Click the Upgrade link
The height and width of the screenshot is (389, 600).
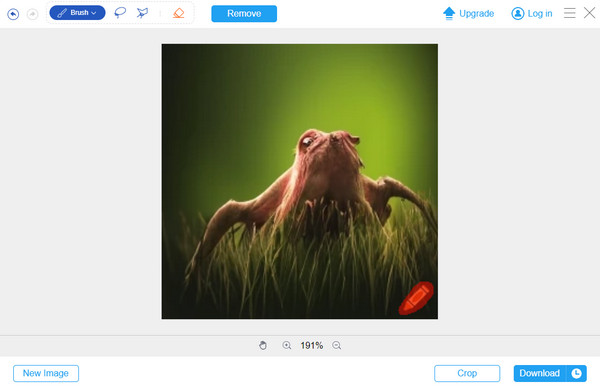point(469,13)
